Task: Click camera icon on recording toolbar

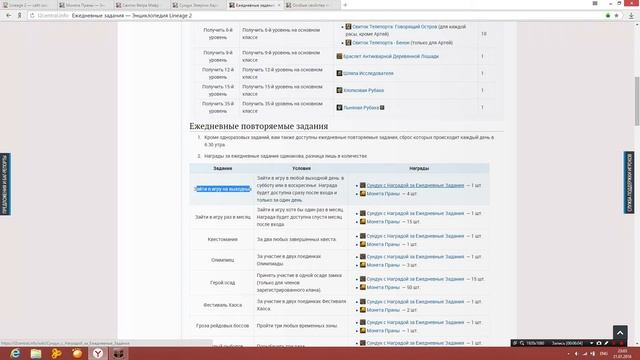Action: tap(599, 343)
